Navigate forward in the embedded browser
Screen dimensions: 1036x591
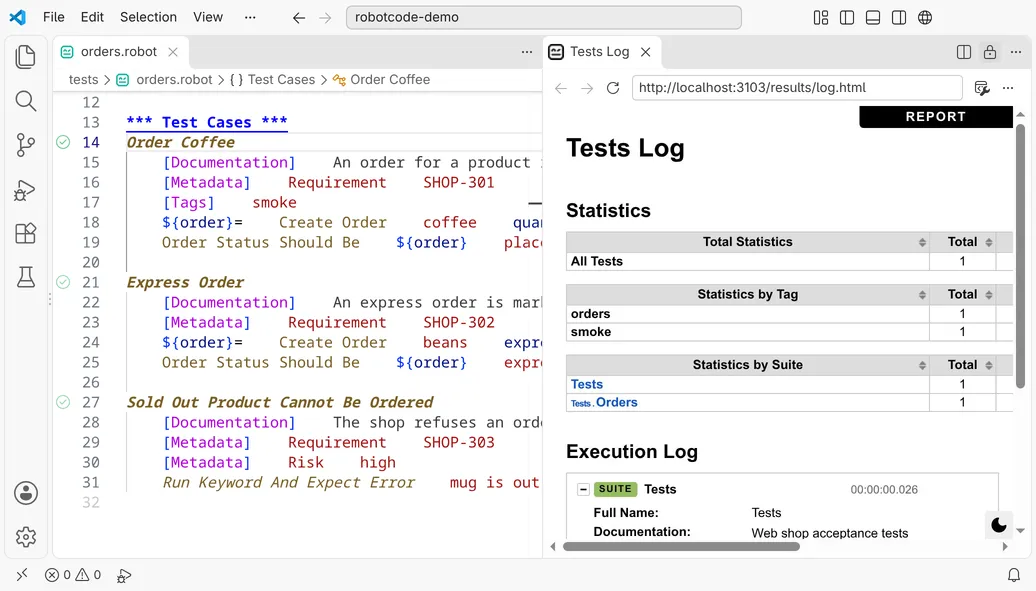point(587,88)
